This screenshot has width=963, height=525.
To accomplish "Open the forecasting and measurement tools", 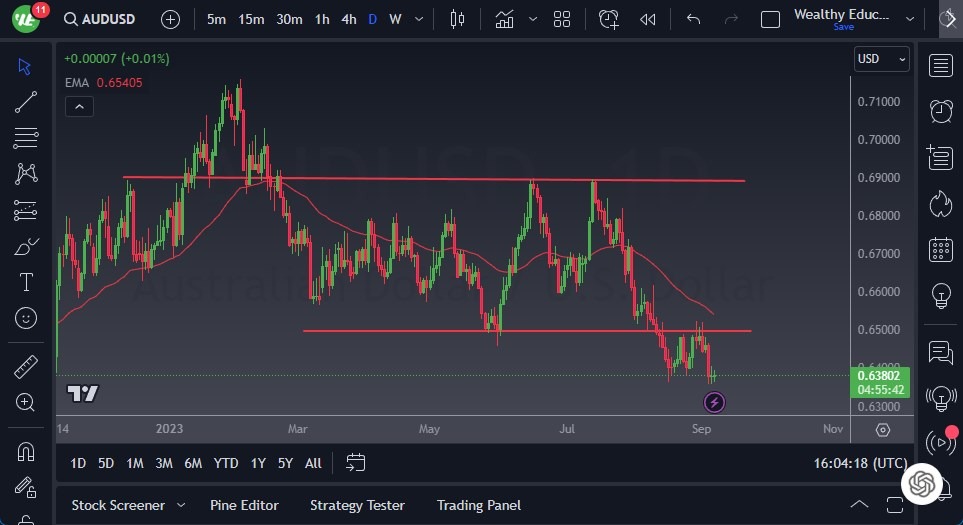I will [x=25, y=210].
